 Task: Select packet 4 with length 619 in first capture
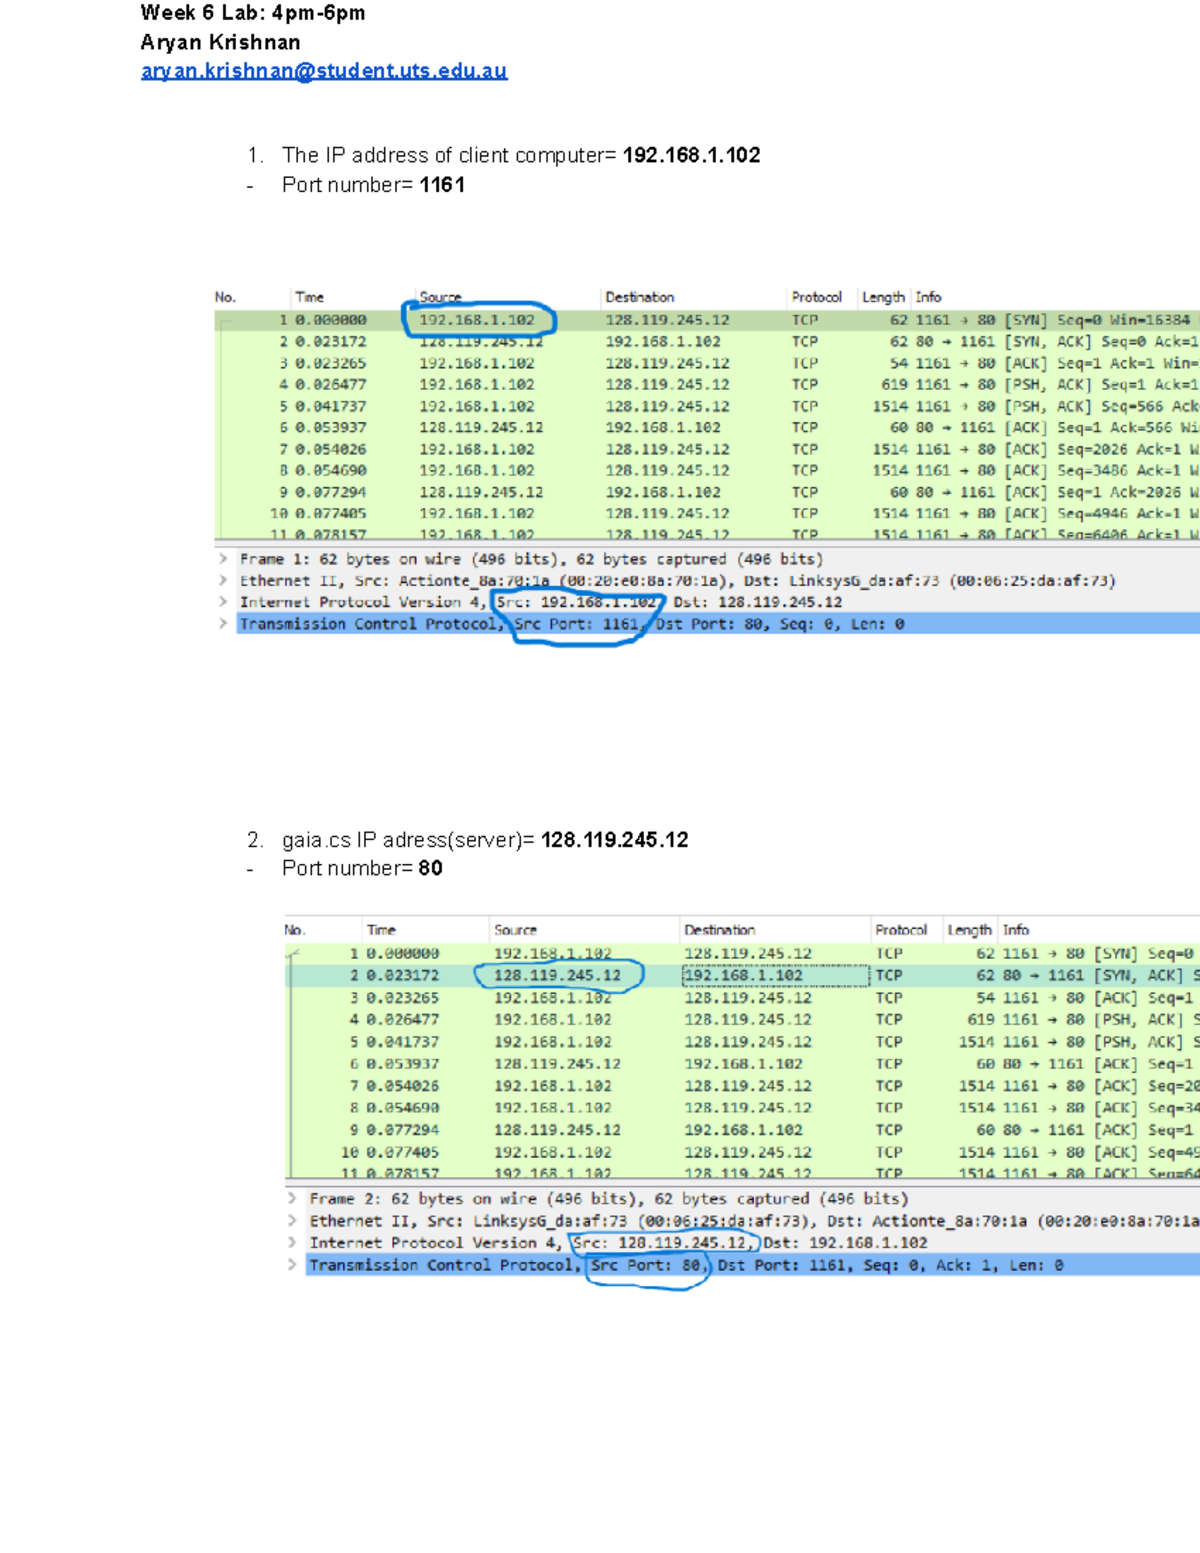coord(700,384)
